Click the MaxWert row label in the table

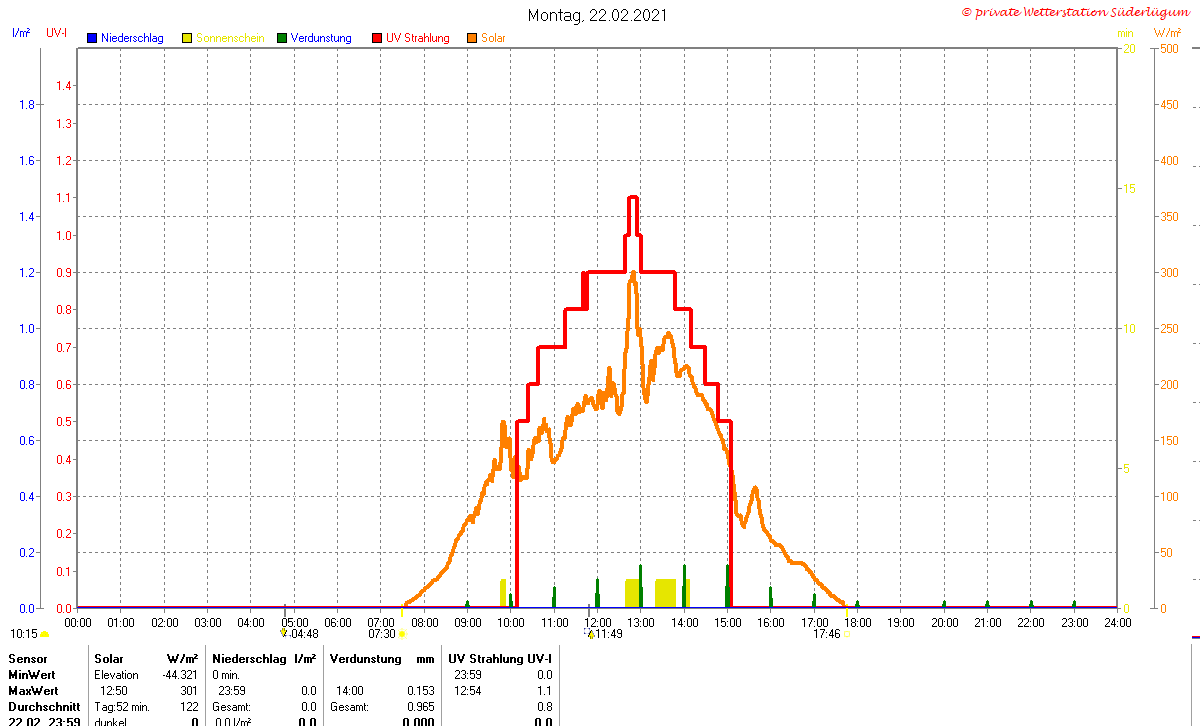click(x=32, y=691)
